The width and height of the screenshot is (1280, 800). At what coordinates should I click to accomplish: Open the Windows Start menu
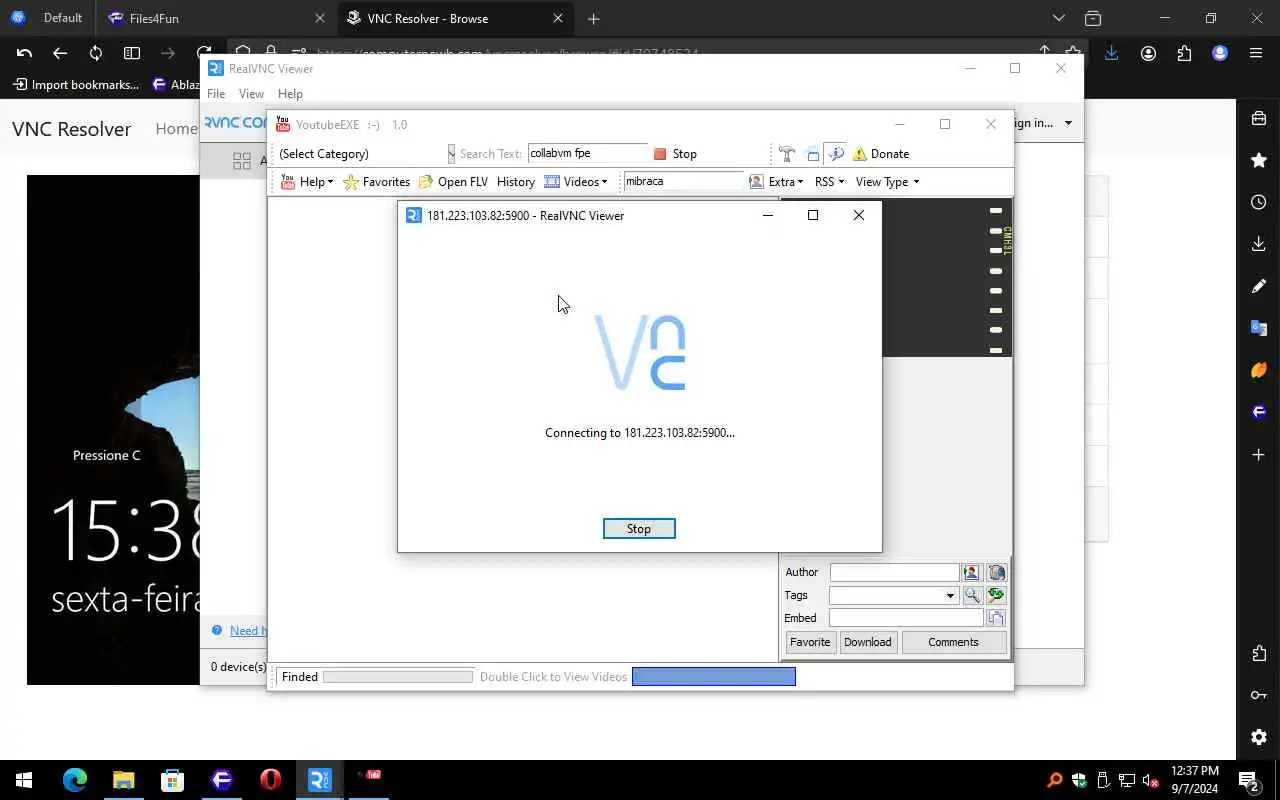click(24, 780)
